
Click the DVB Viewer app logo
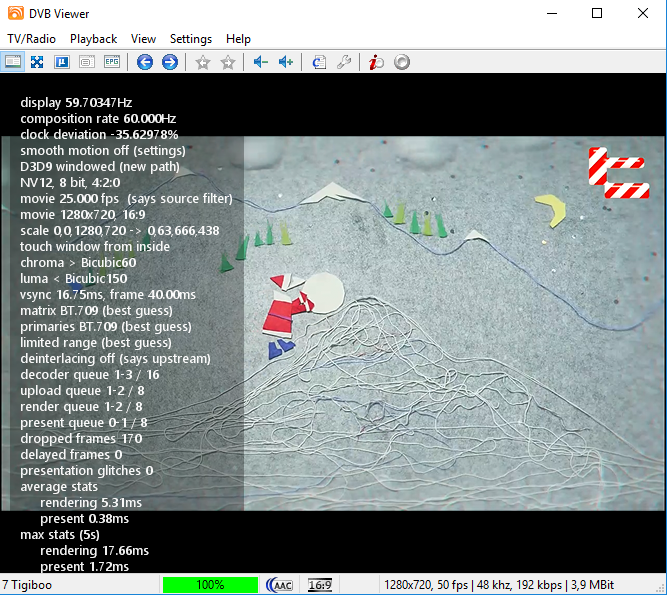point(16,13)
